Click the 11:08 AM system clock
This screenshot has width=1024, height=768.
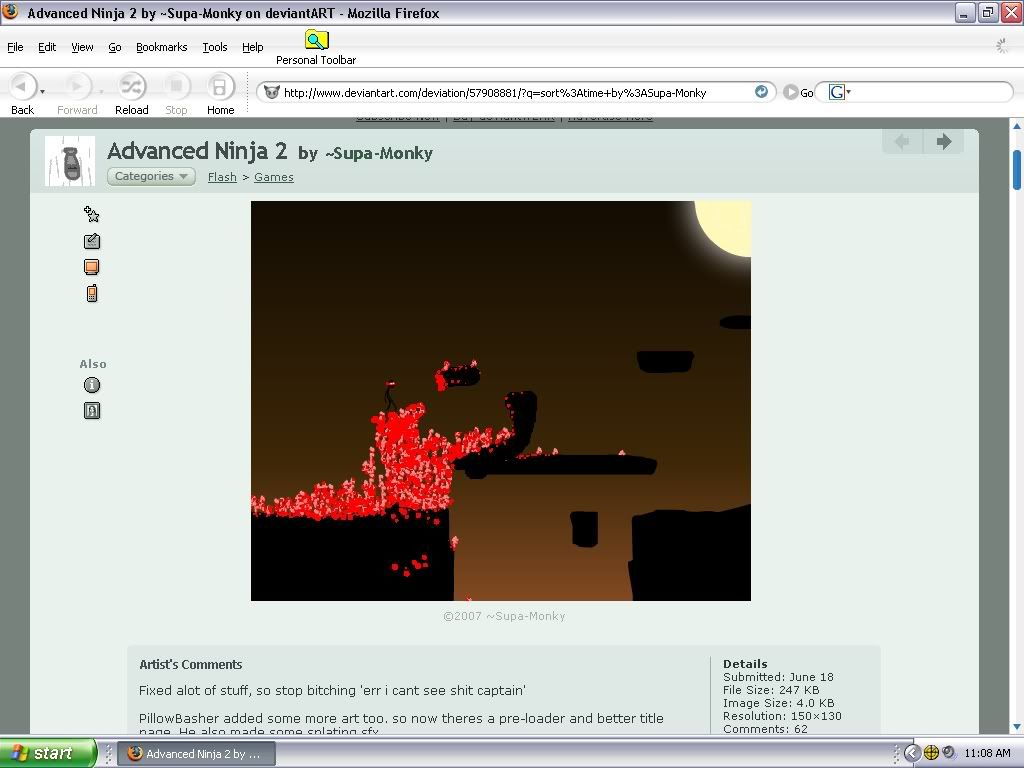[987, 753]
